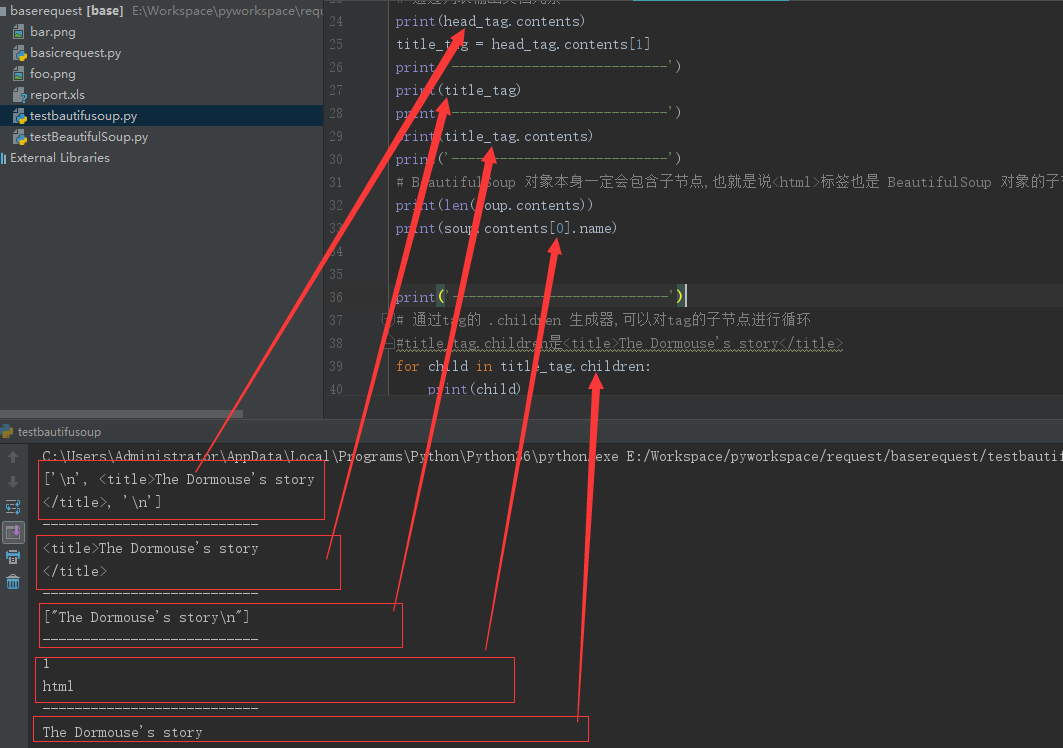
Task: Click the print console icon
Action: click(x=13, y=557)
